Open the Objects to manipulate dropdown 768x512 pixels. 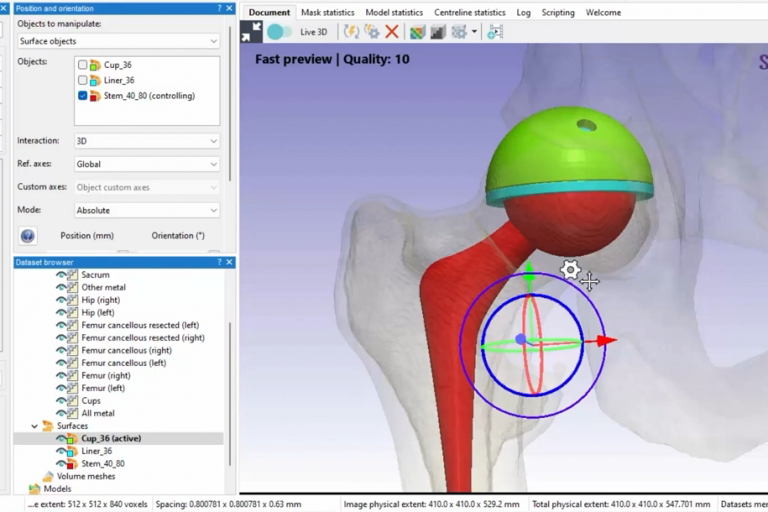[118, 41]
